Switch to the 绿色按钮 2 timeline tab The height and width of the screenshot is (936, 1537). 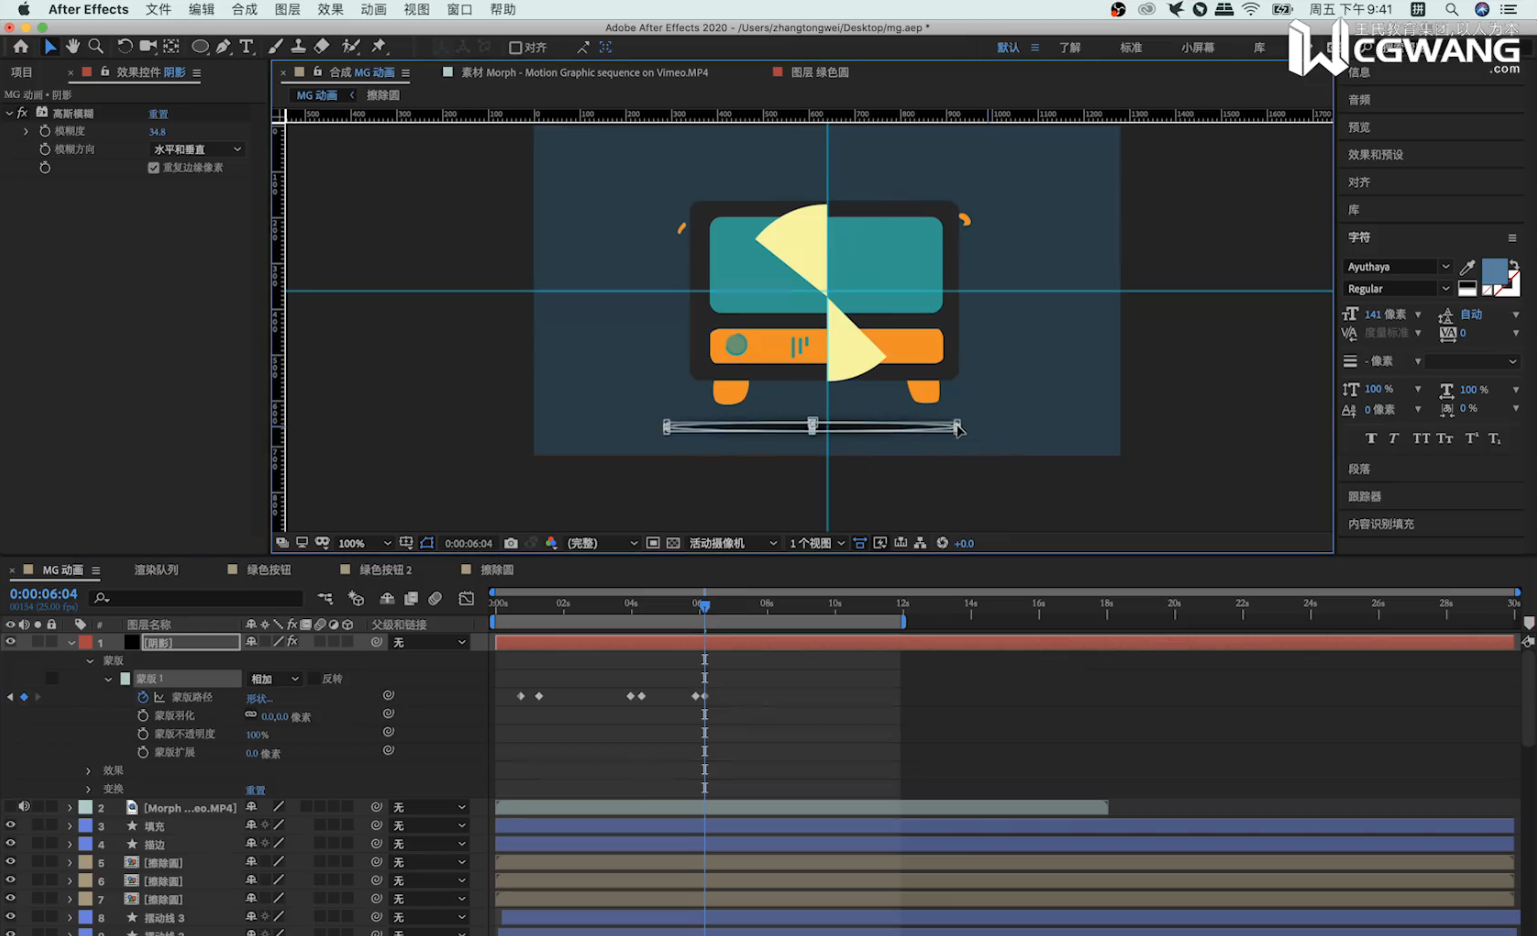(385, 570)
